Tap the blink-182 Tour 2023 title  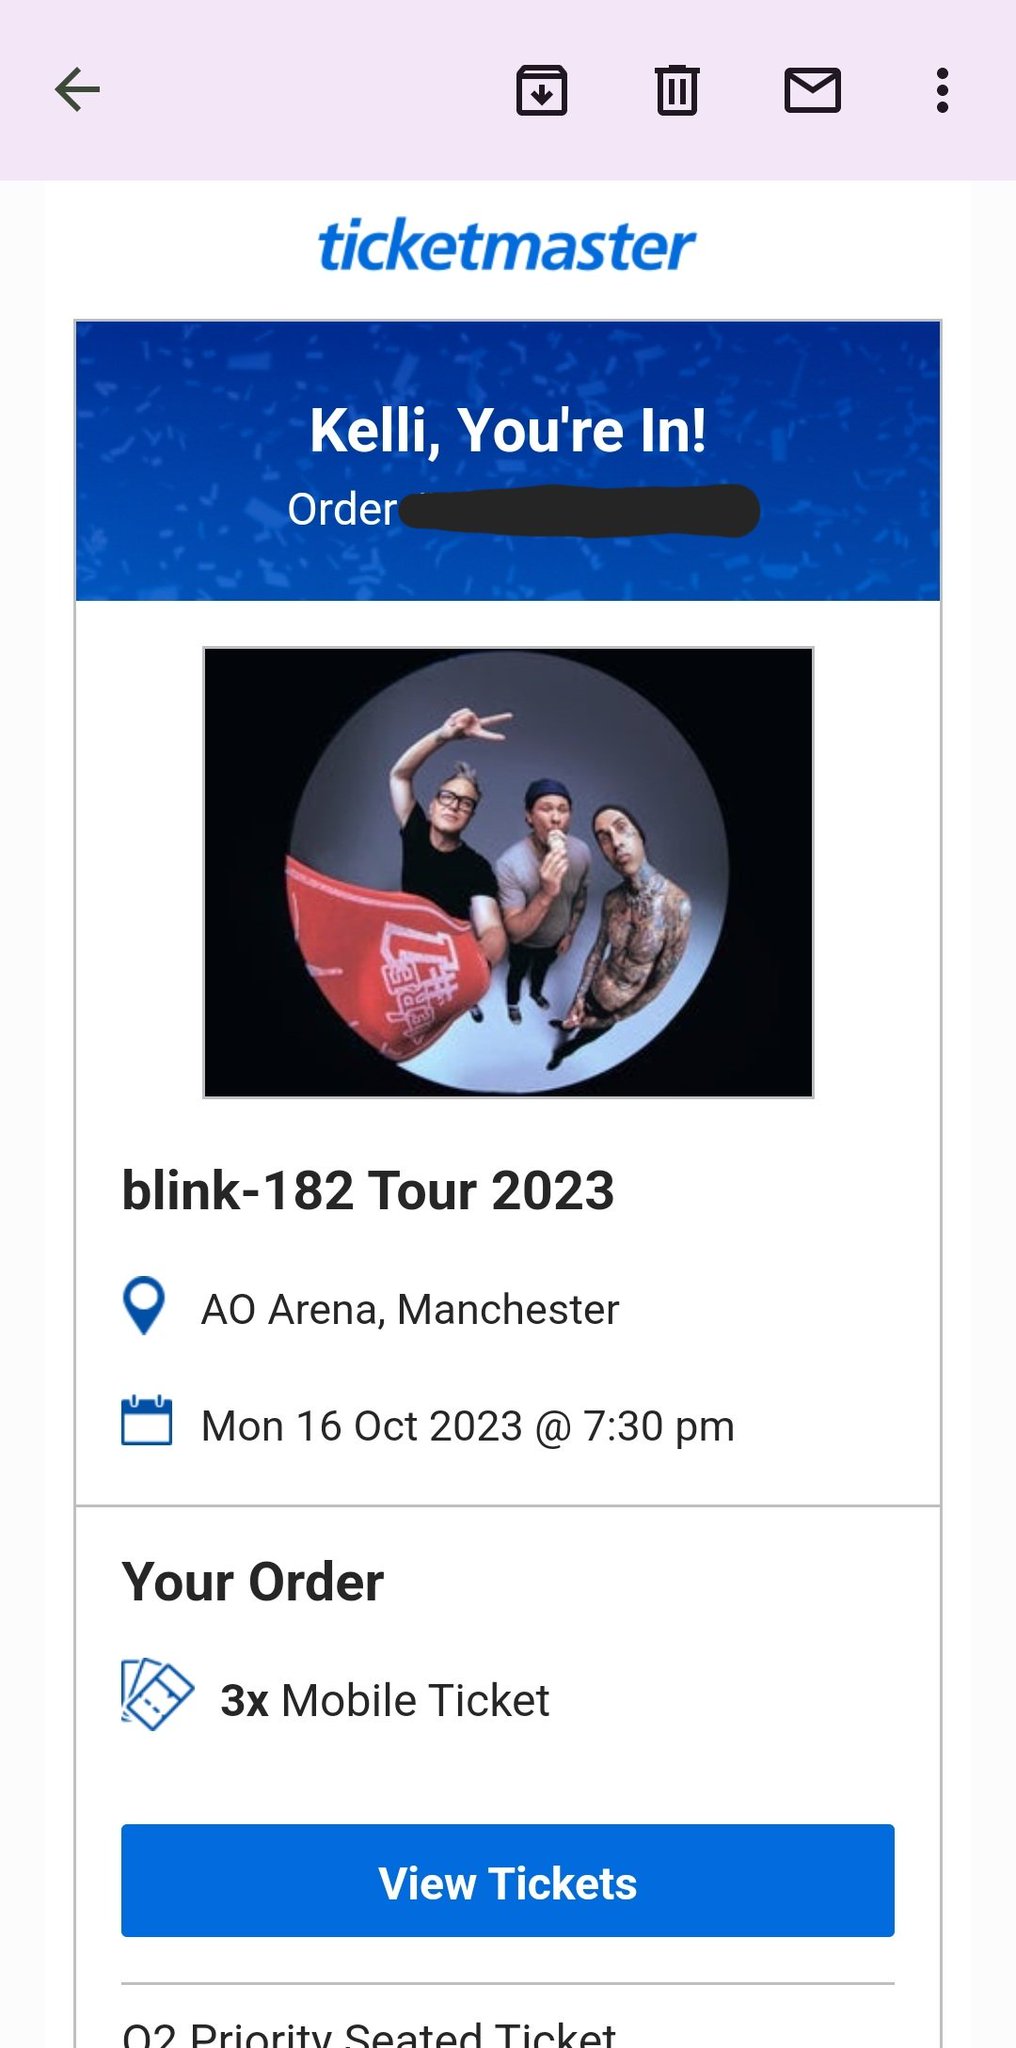(x=368, y=1190)
